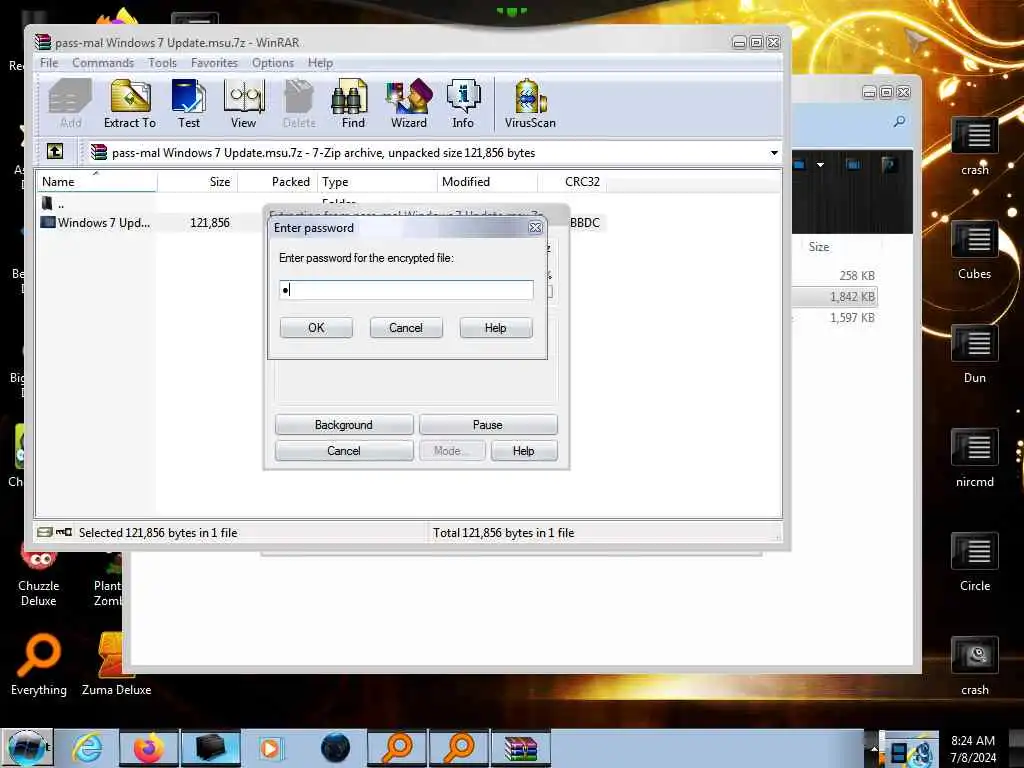This screenshot has height=768, width=1024.
Task: Sort by CRC32 column header
Action: click(572, 182)
